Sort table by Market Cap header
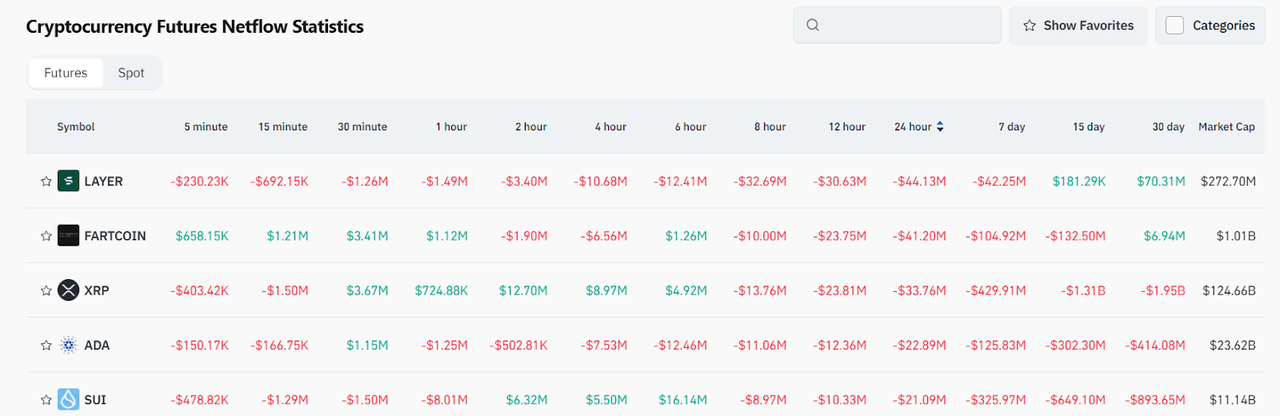The width and height of the screenshot is (1280, 416). tap(1226, 127)
